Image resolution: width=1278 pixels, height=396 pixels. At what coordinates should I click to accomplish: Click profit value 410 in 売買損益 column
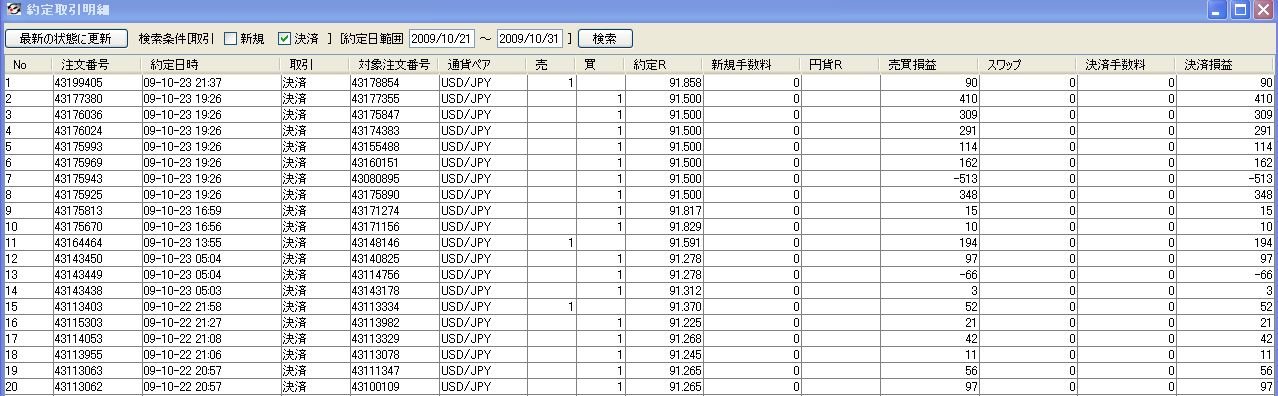[968, 99]
